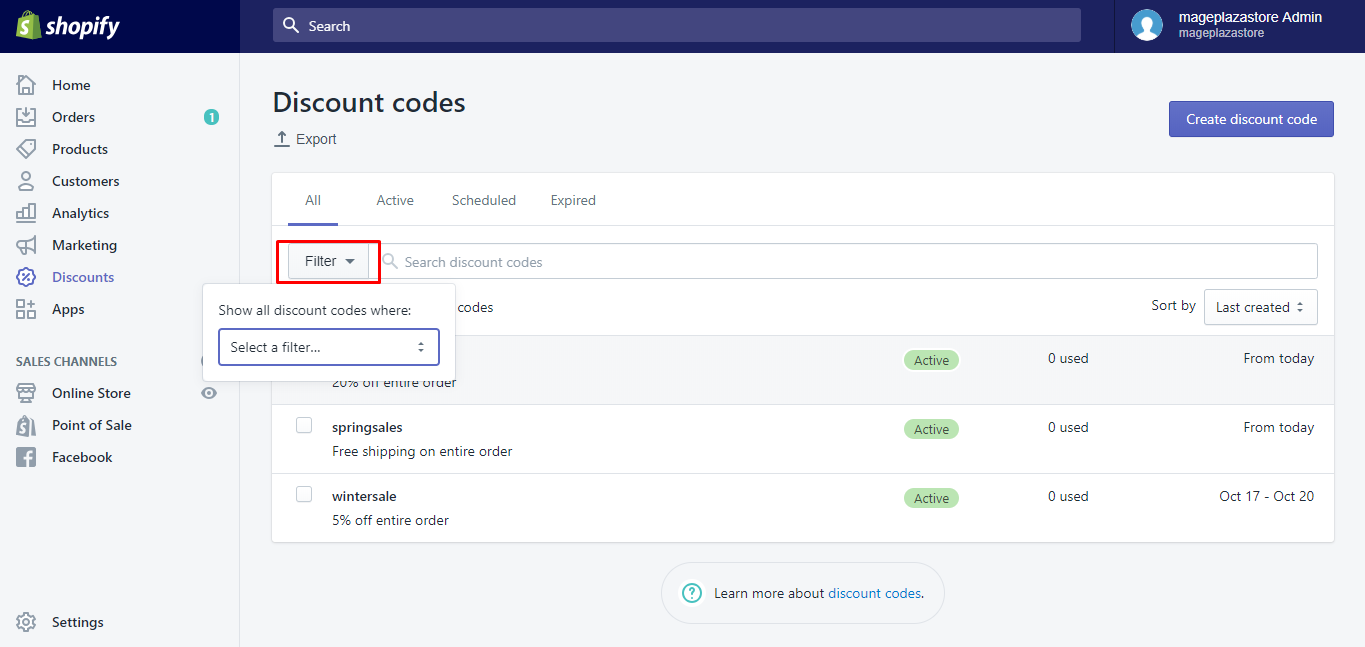The width and height of the screenshot is (1365, 647).
Task: Switch to the Scheduled tab
Action: click(x=484, y=200)
